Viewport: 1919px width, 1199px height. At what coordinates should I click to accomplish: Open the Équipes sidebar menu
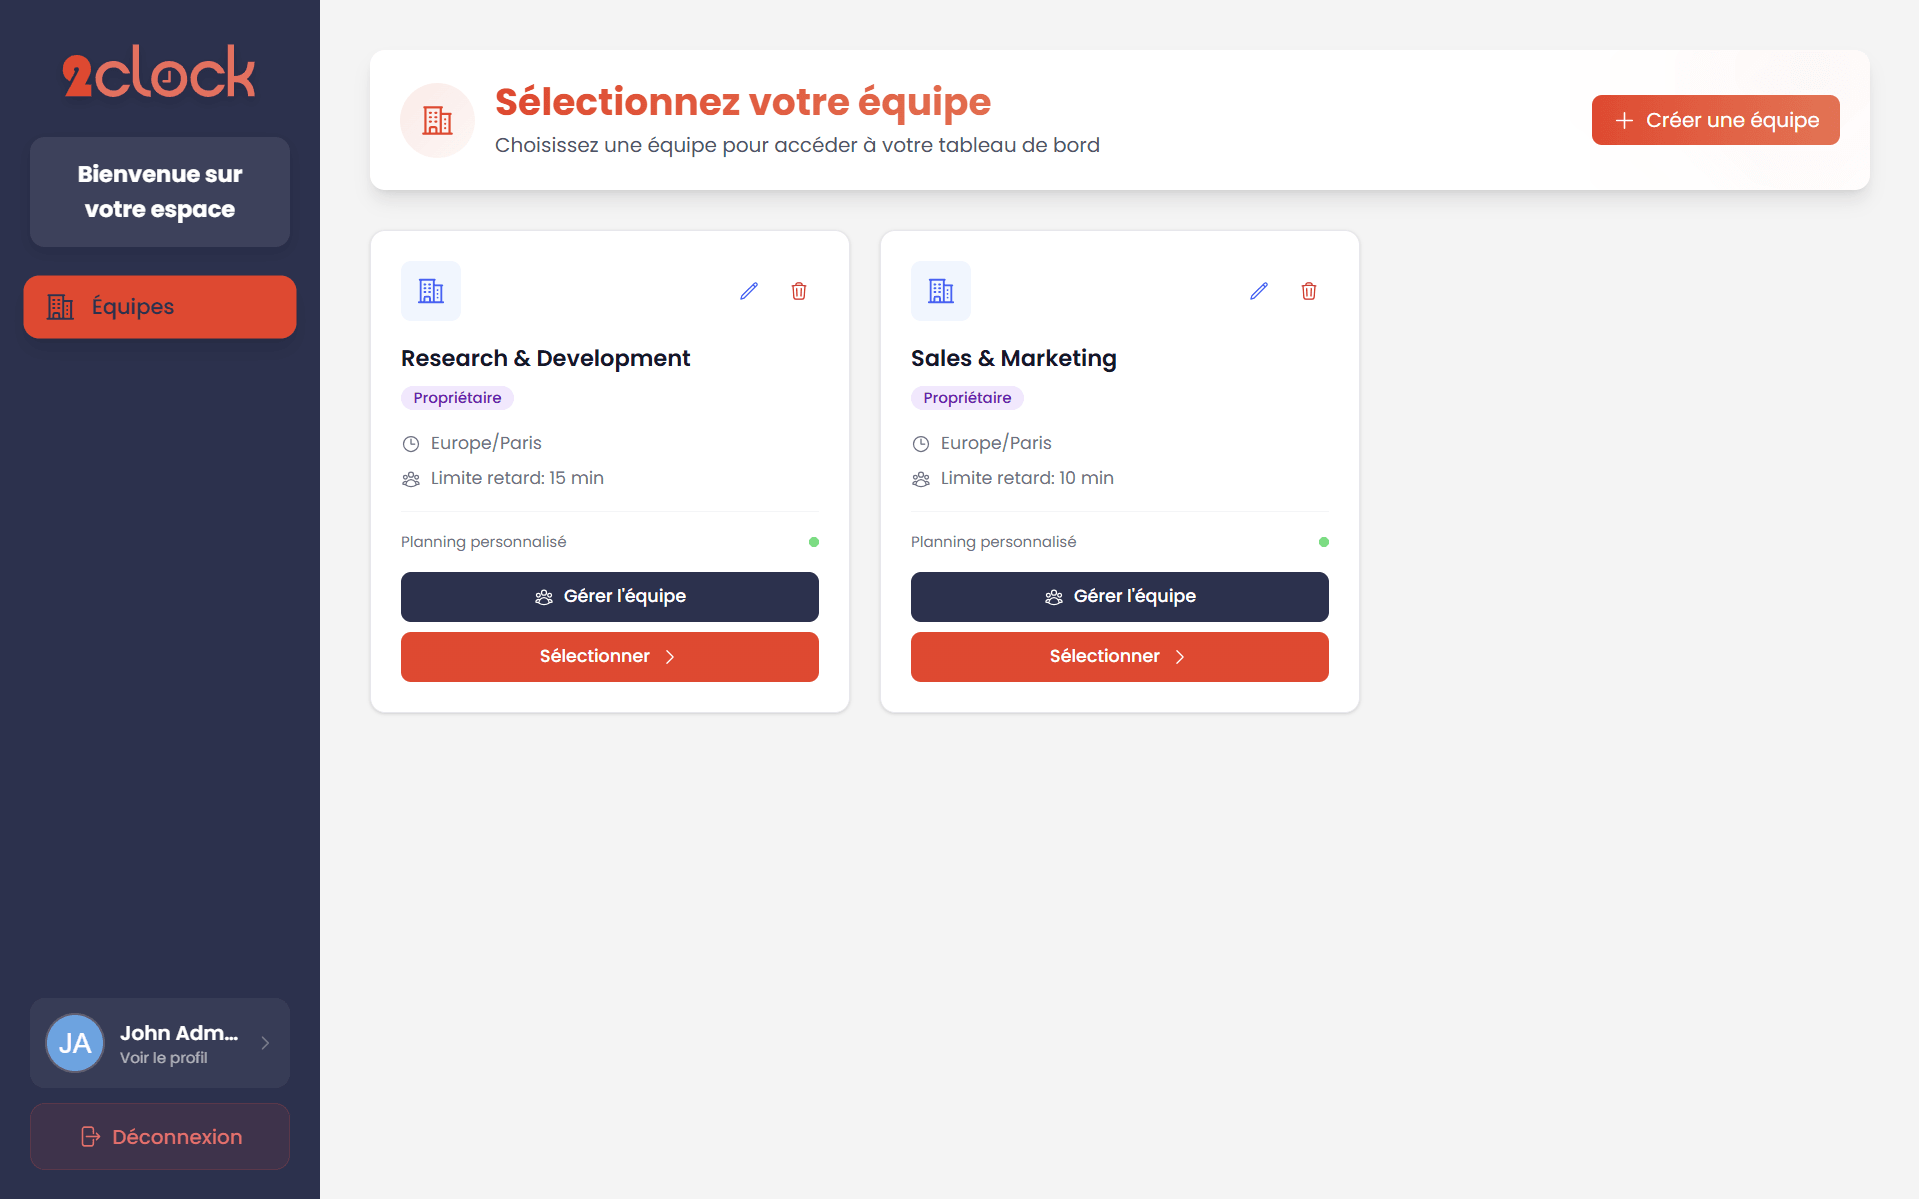click(x=160, y=307)
